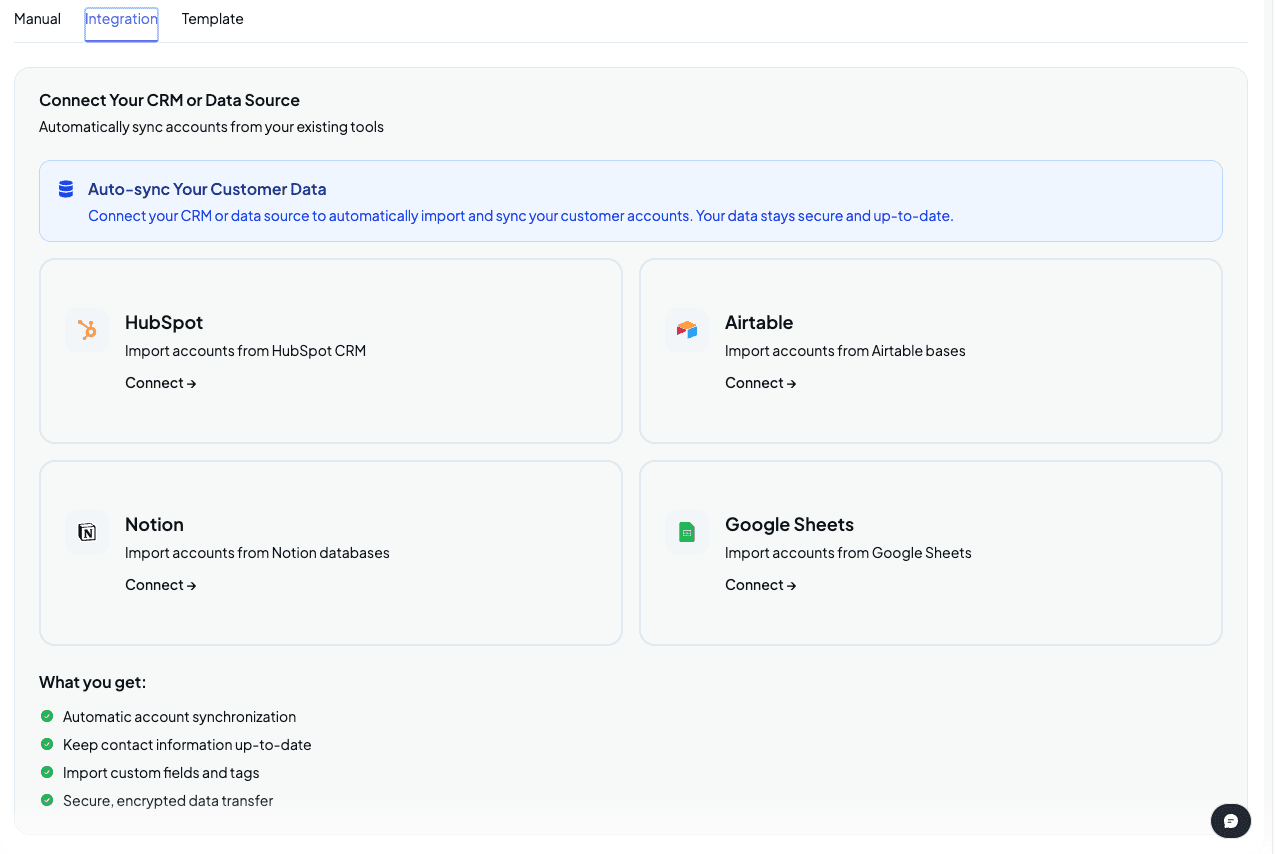Click the Notion logo icon
1275x854 pixels.
tap(87, 532)
